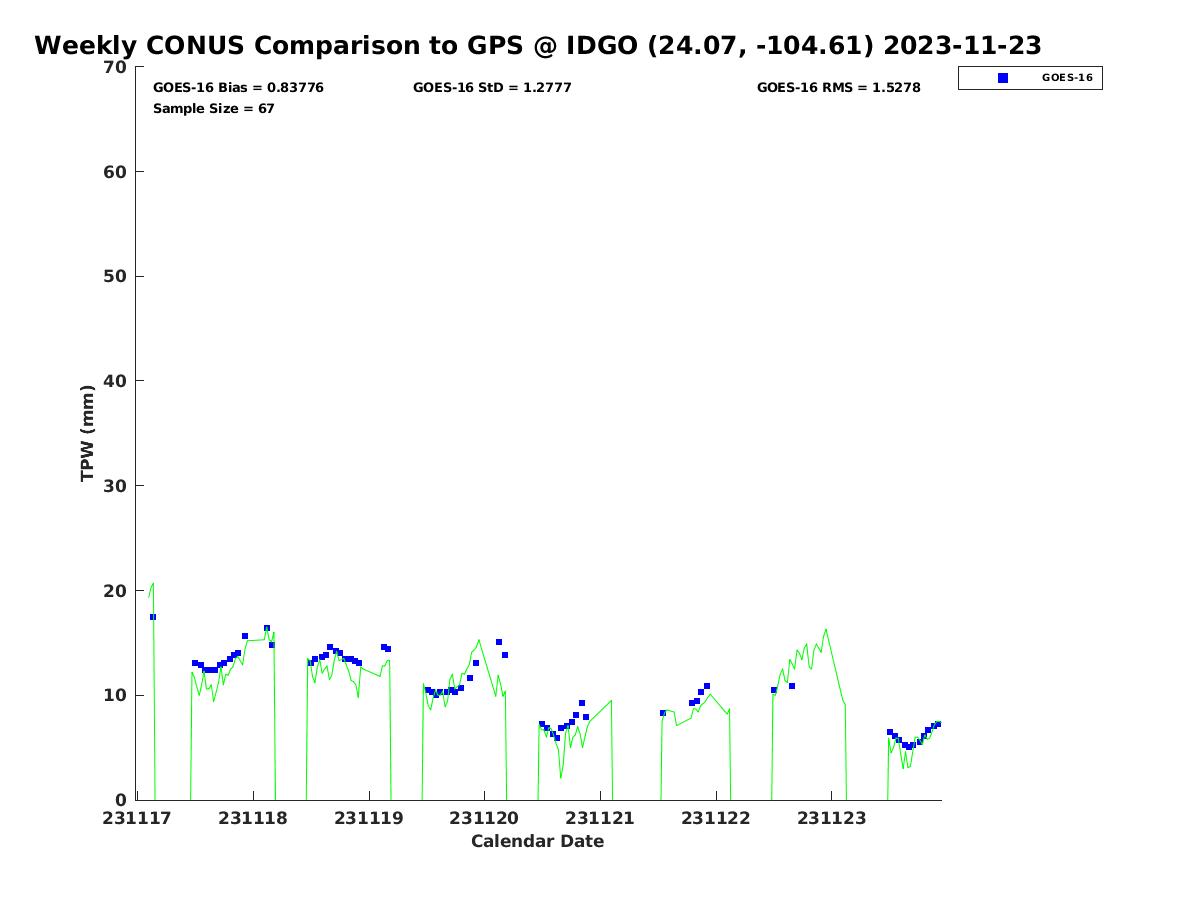This screenshot has width=1200, height=900.
Task: Click the GOES-16 StD = 1.2777 label
Action: 492,88
